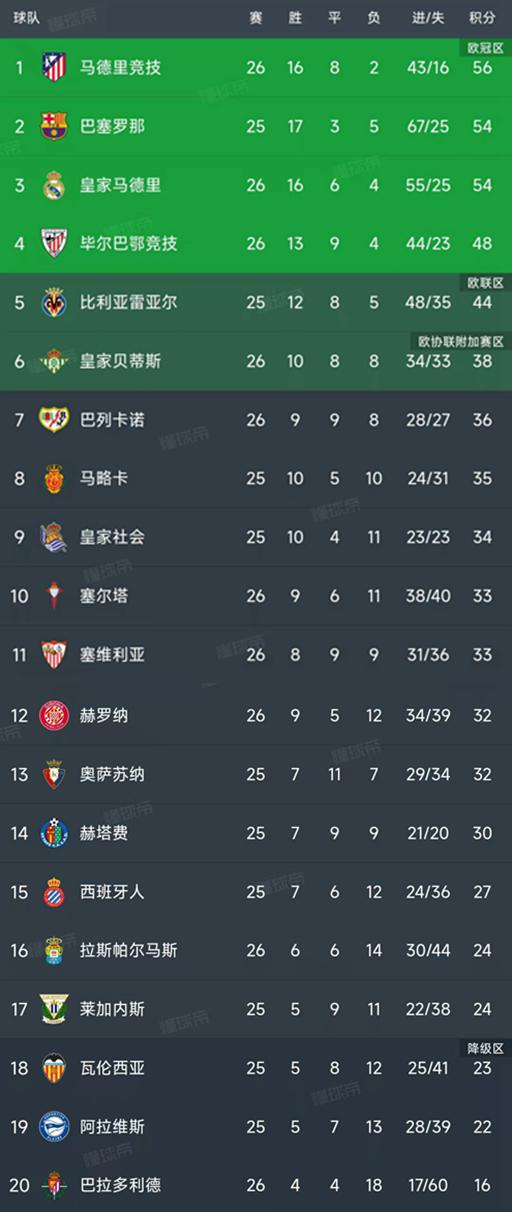Click the Athletic Bilbao club crest
The image size is (512, 1212).
pos(53,243)
